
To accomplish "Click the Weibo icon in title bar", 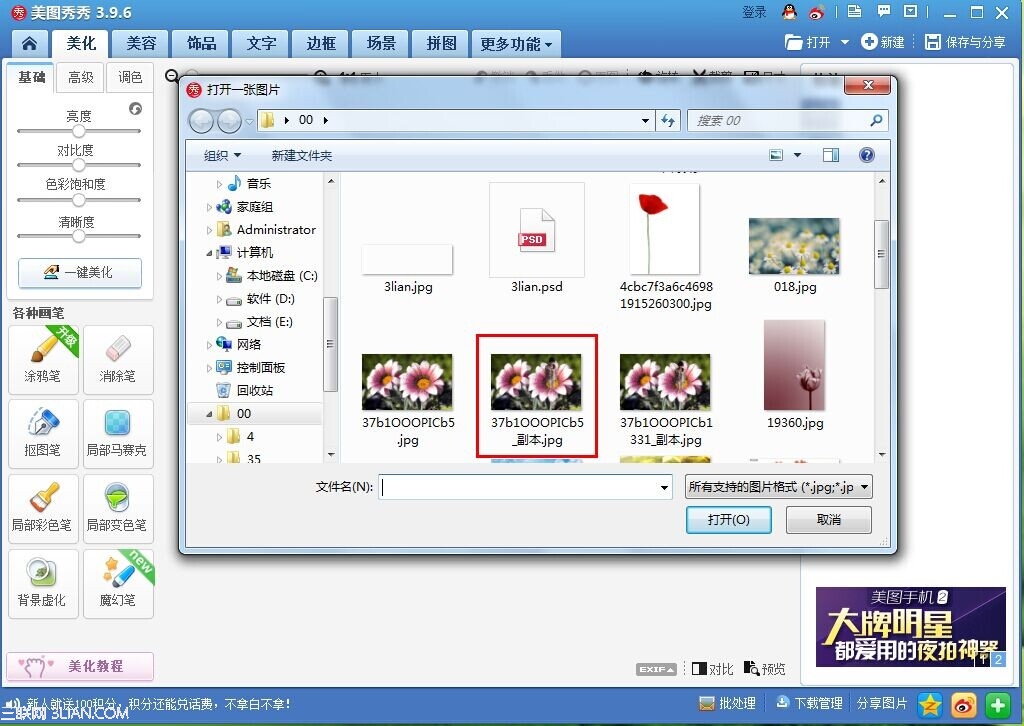I will pyautogui.click(x=816, y=12).
